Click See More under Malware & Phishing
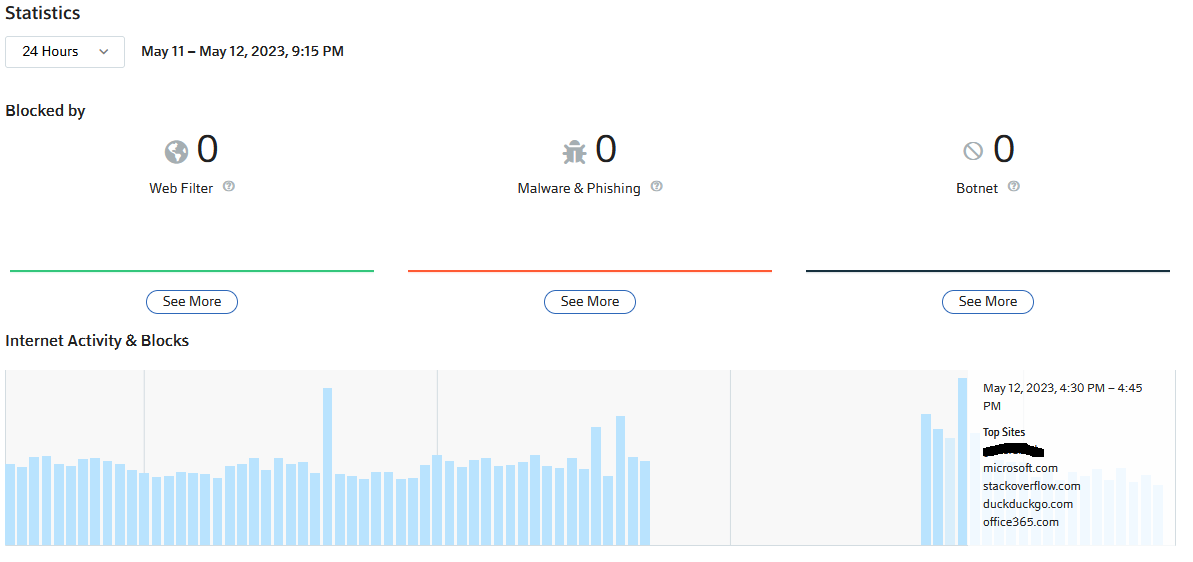 [590, 301]
